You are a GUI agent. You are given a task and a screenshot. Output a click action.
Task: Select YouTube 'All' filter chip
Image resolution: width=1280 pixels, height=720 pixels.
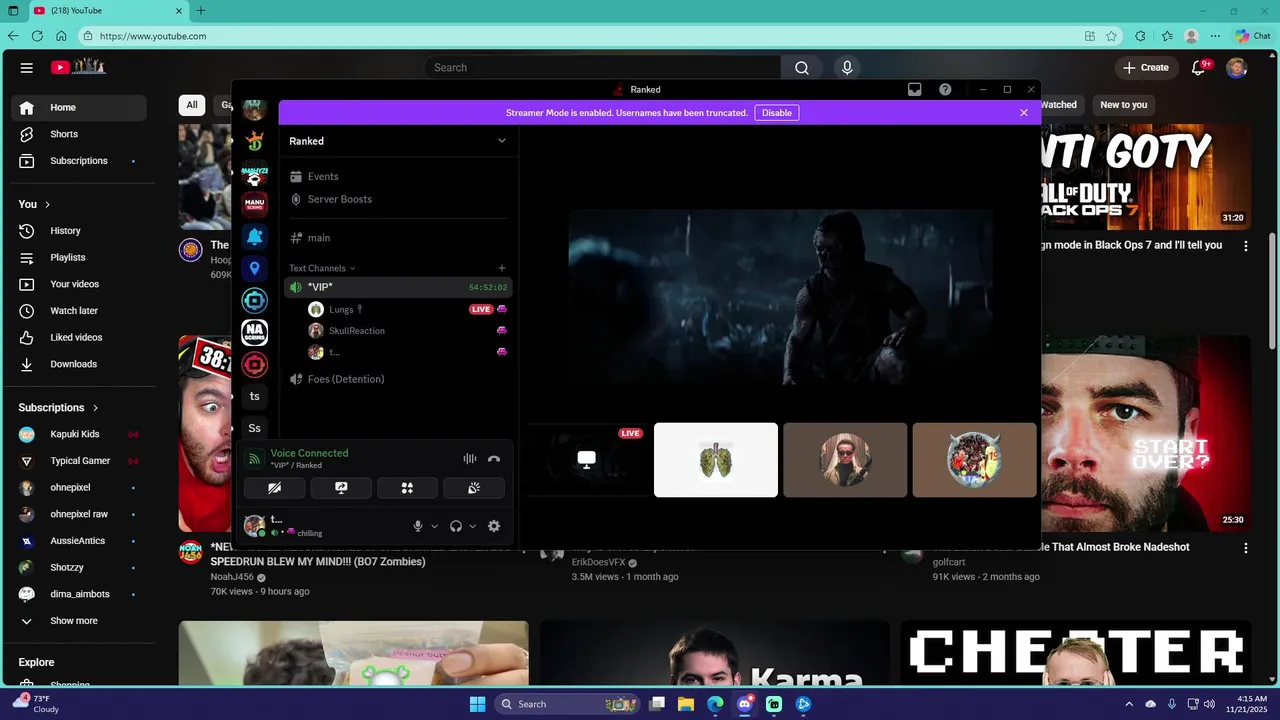click(x=192, y=105)
